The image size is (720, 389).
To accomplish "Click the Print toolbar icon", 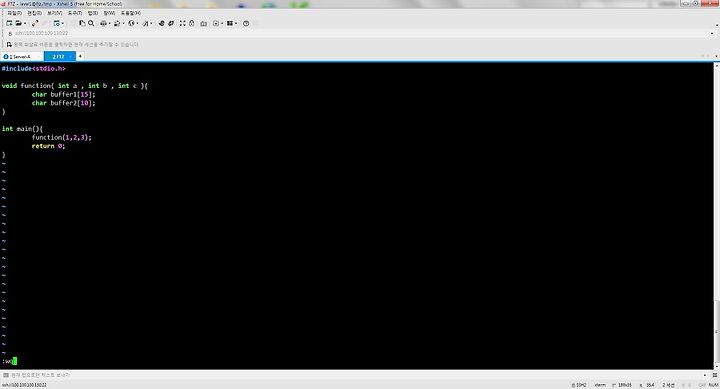I will pyautogui.click(x=103, y=23).
